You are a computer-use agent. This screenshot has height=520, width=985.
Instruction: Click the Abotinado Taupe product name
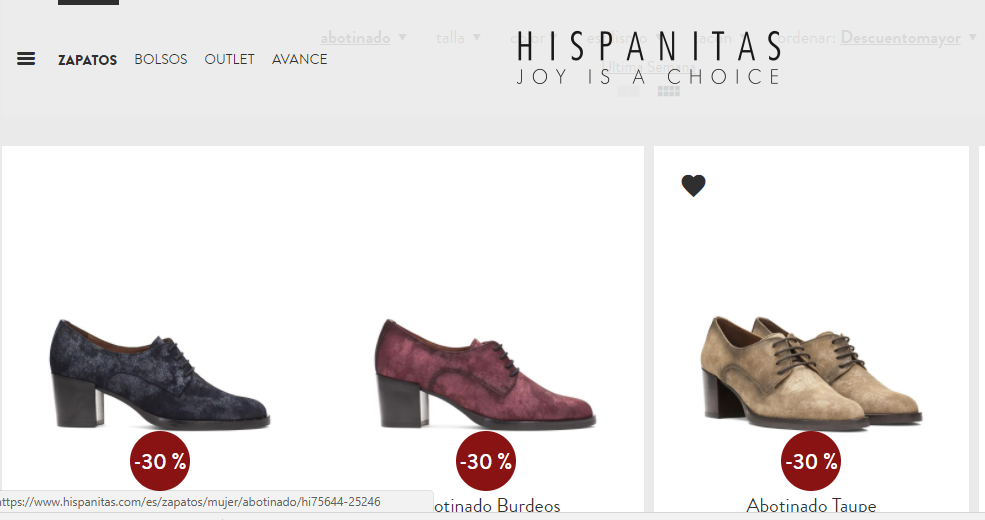pos(811,506)
